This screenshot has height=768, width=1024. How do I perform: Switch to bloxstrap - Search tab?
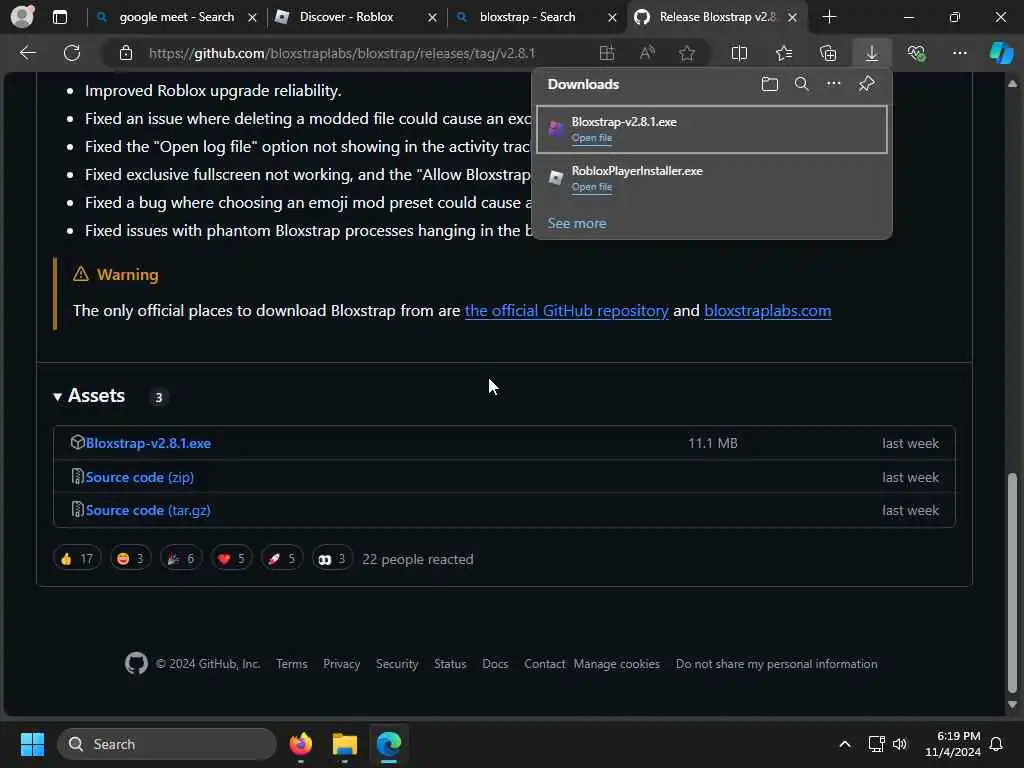click(x=536, y=17)
